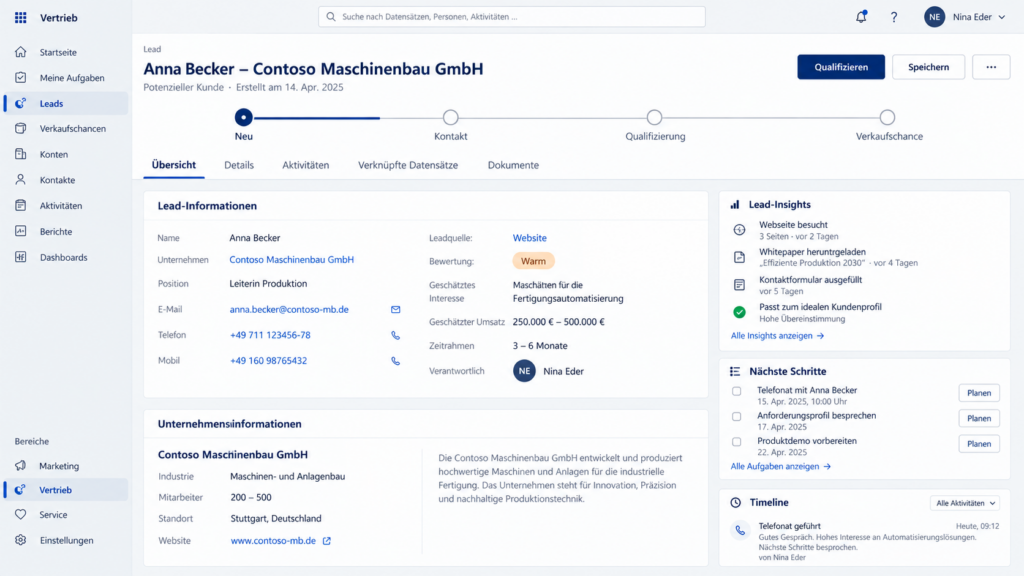Screen dimensions: 1024x576
Task: Open Alle Aufgaben anzeigen link
Action: click(780, 466)
